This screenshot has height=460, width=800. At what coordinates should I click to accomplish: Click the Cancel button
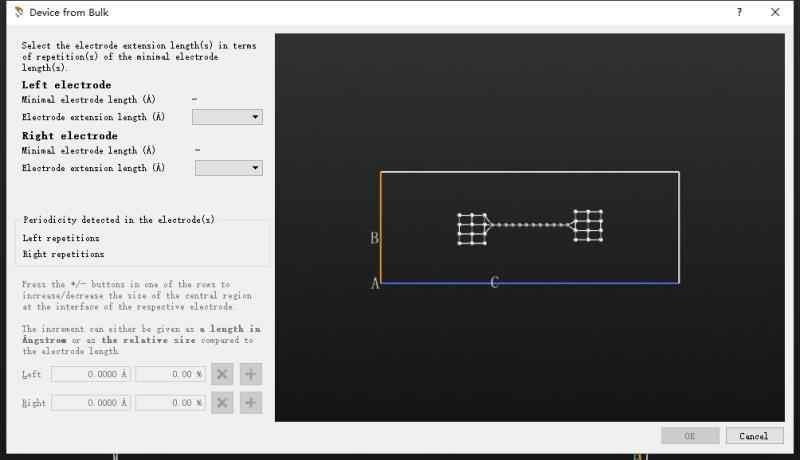click(x=754, y=436)
